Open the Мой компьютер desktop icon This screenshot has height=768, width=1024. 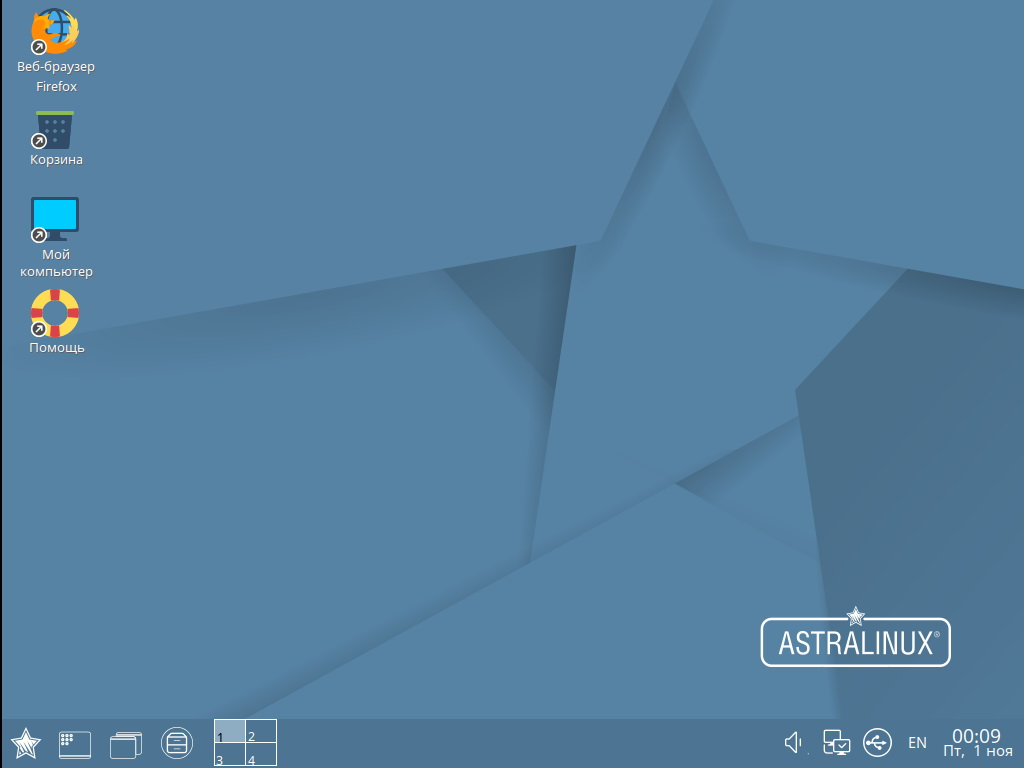55,218
